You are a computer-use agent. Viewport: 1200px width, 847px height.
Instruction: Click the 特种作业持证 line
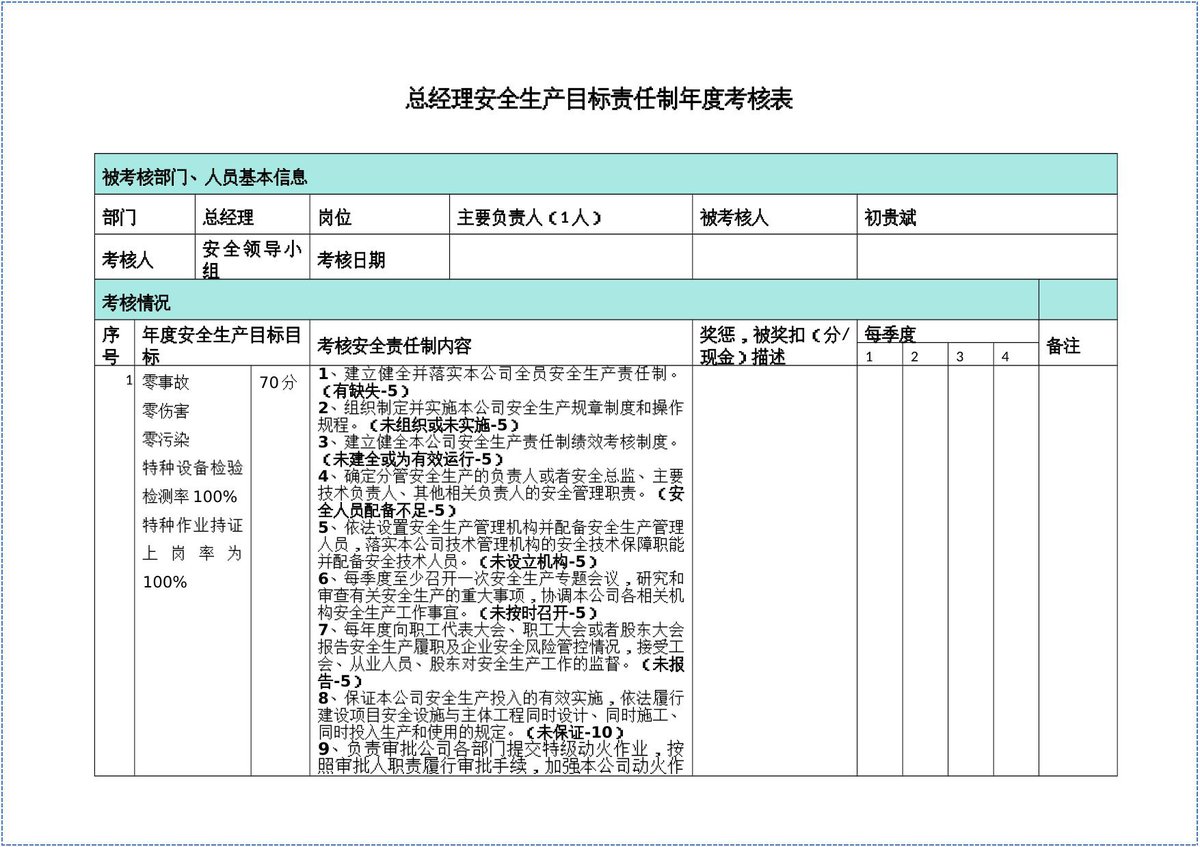[193, 524]
